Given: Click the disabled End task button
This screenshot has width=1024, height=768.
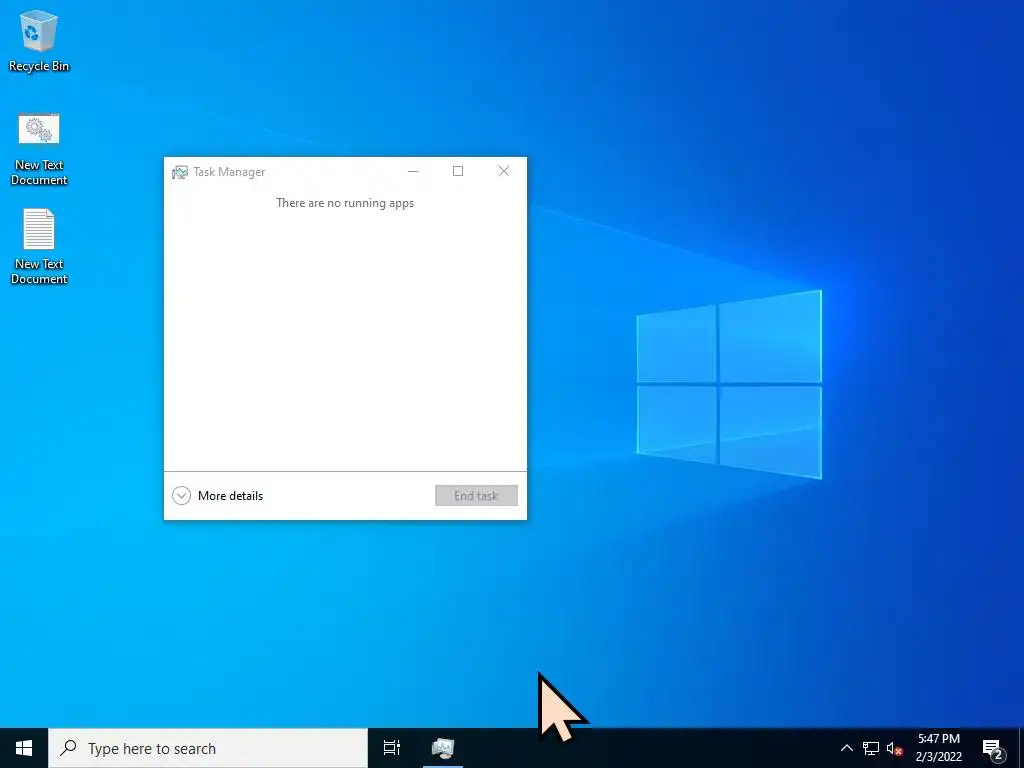Looking at the screenshot, I should pos(476,496).
